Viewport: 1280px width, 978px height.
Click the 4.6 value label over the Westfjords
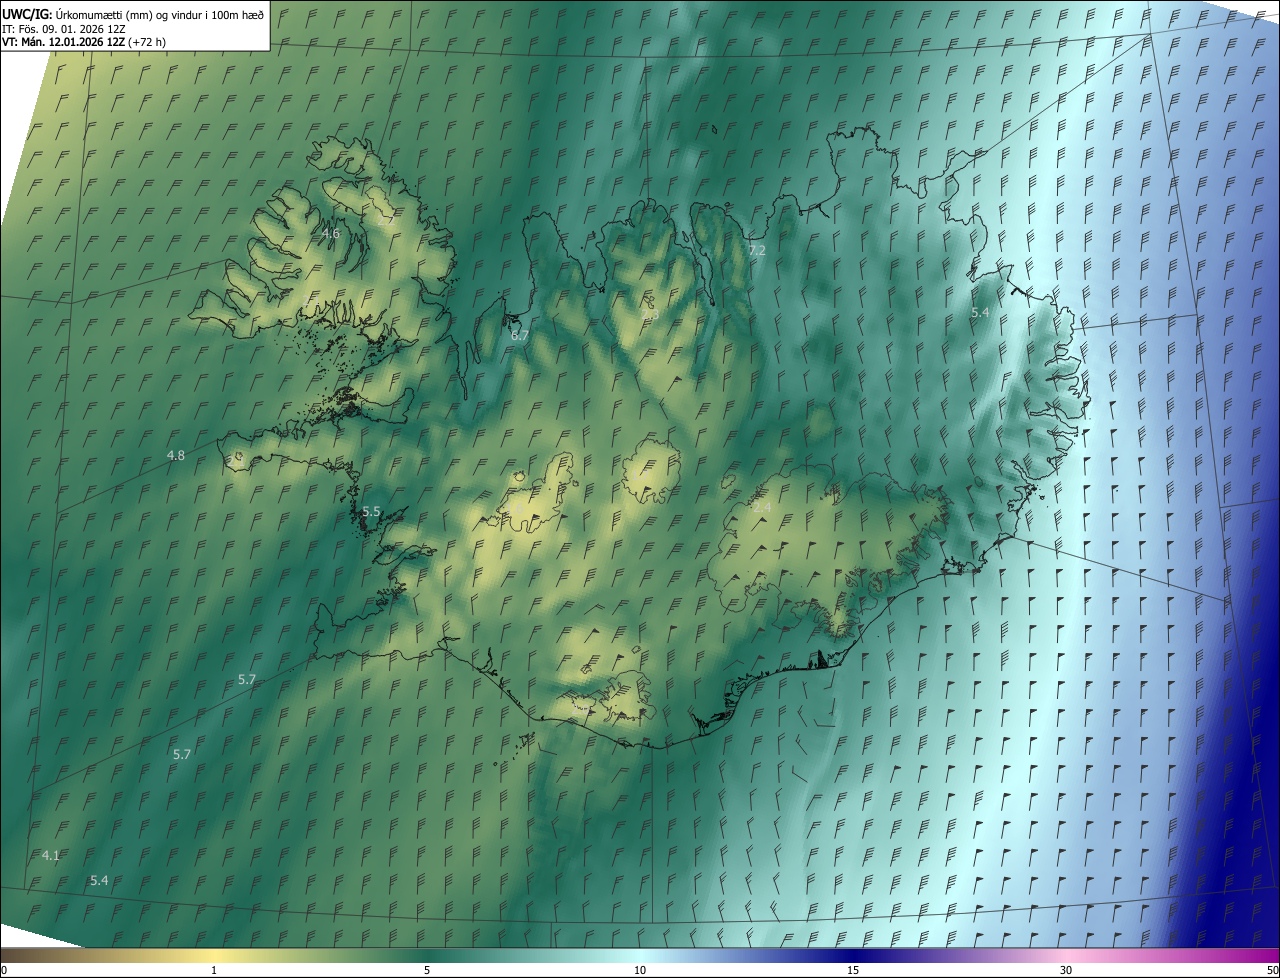pos(331,233)
